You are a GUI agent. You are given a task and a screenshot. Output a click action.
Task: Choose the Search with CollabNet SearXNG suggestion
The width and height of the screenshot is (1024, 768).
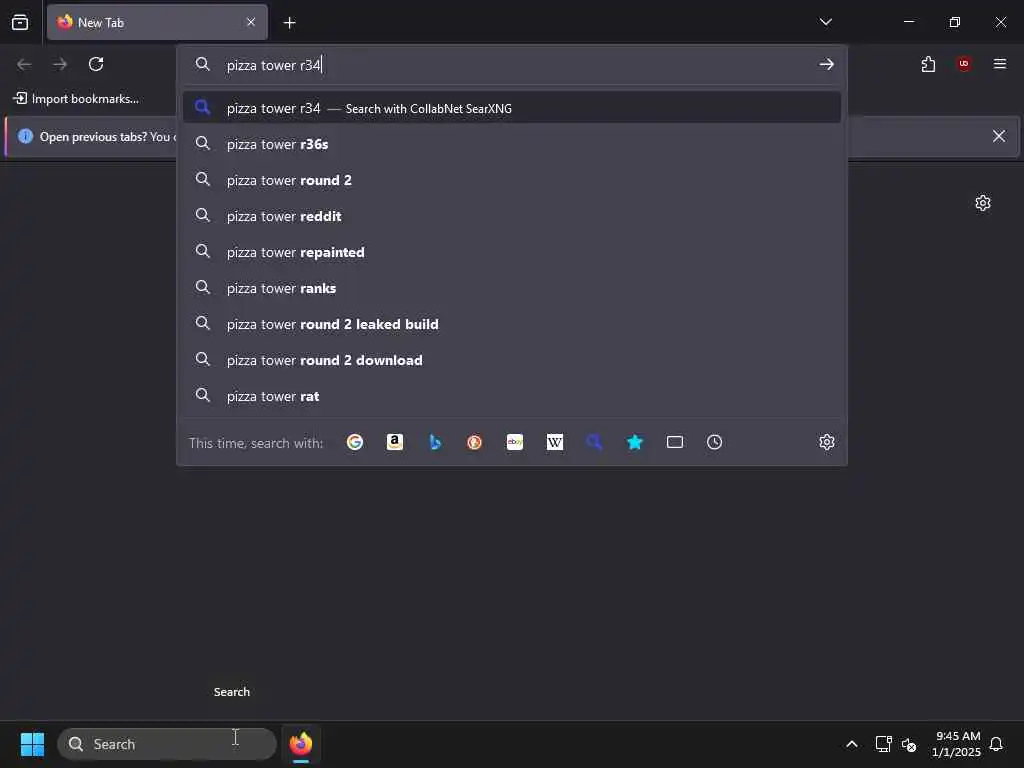pos(512,108)
